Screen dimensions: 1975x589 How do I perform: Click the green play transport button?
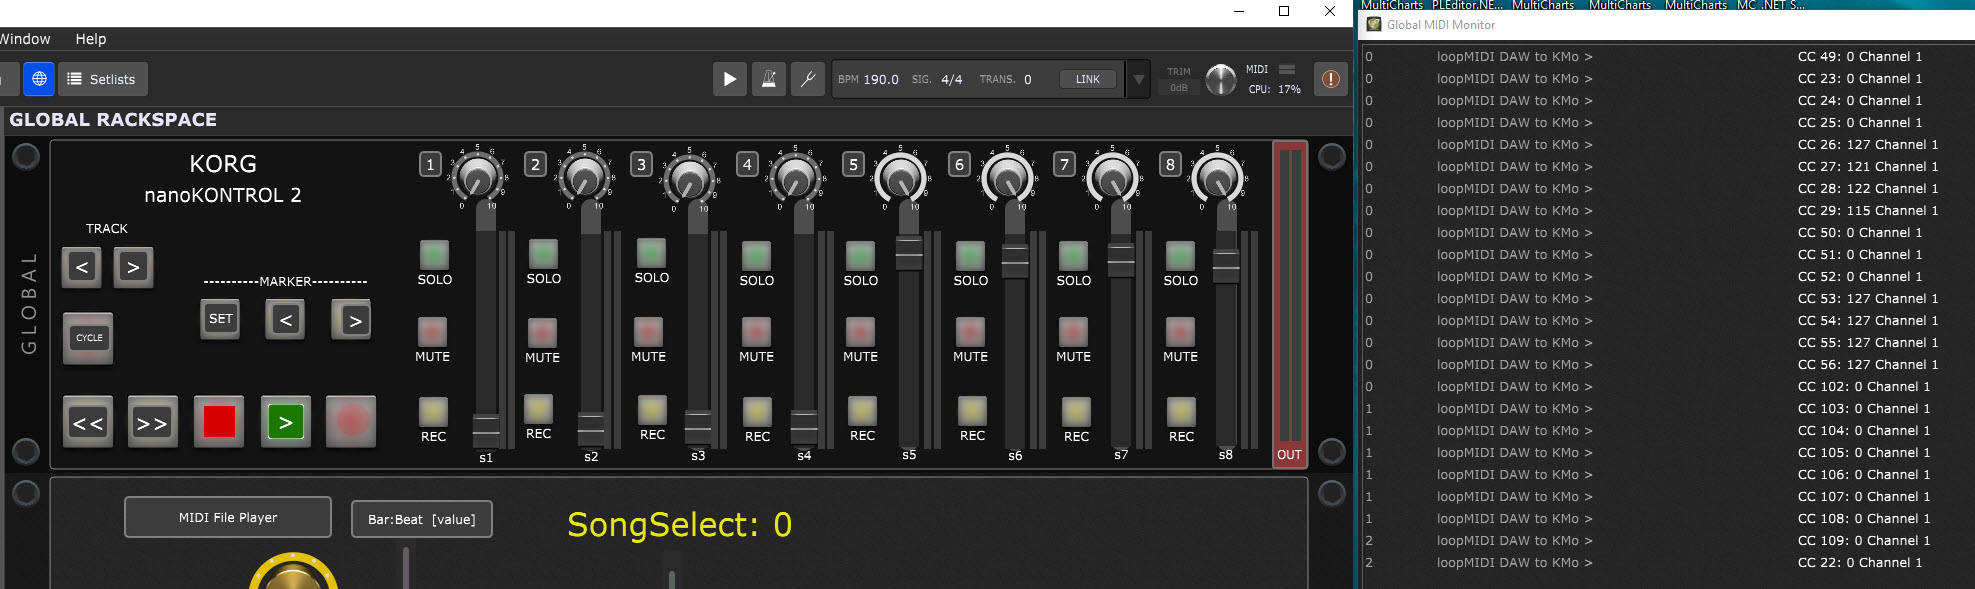coord(286,422)
